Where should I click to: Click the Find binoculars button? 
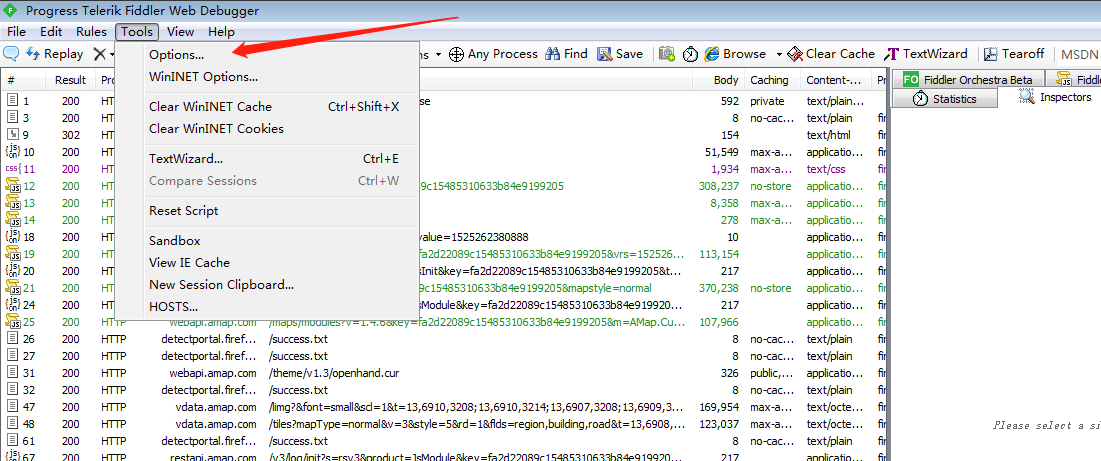coord(567,54)
